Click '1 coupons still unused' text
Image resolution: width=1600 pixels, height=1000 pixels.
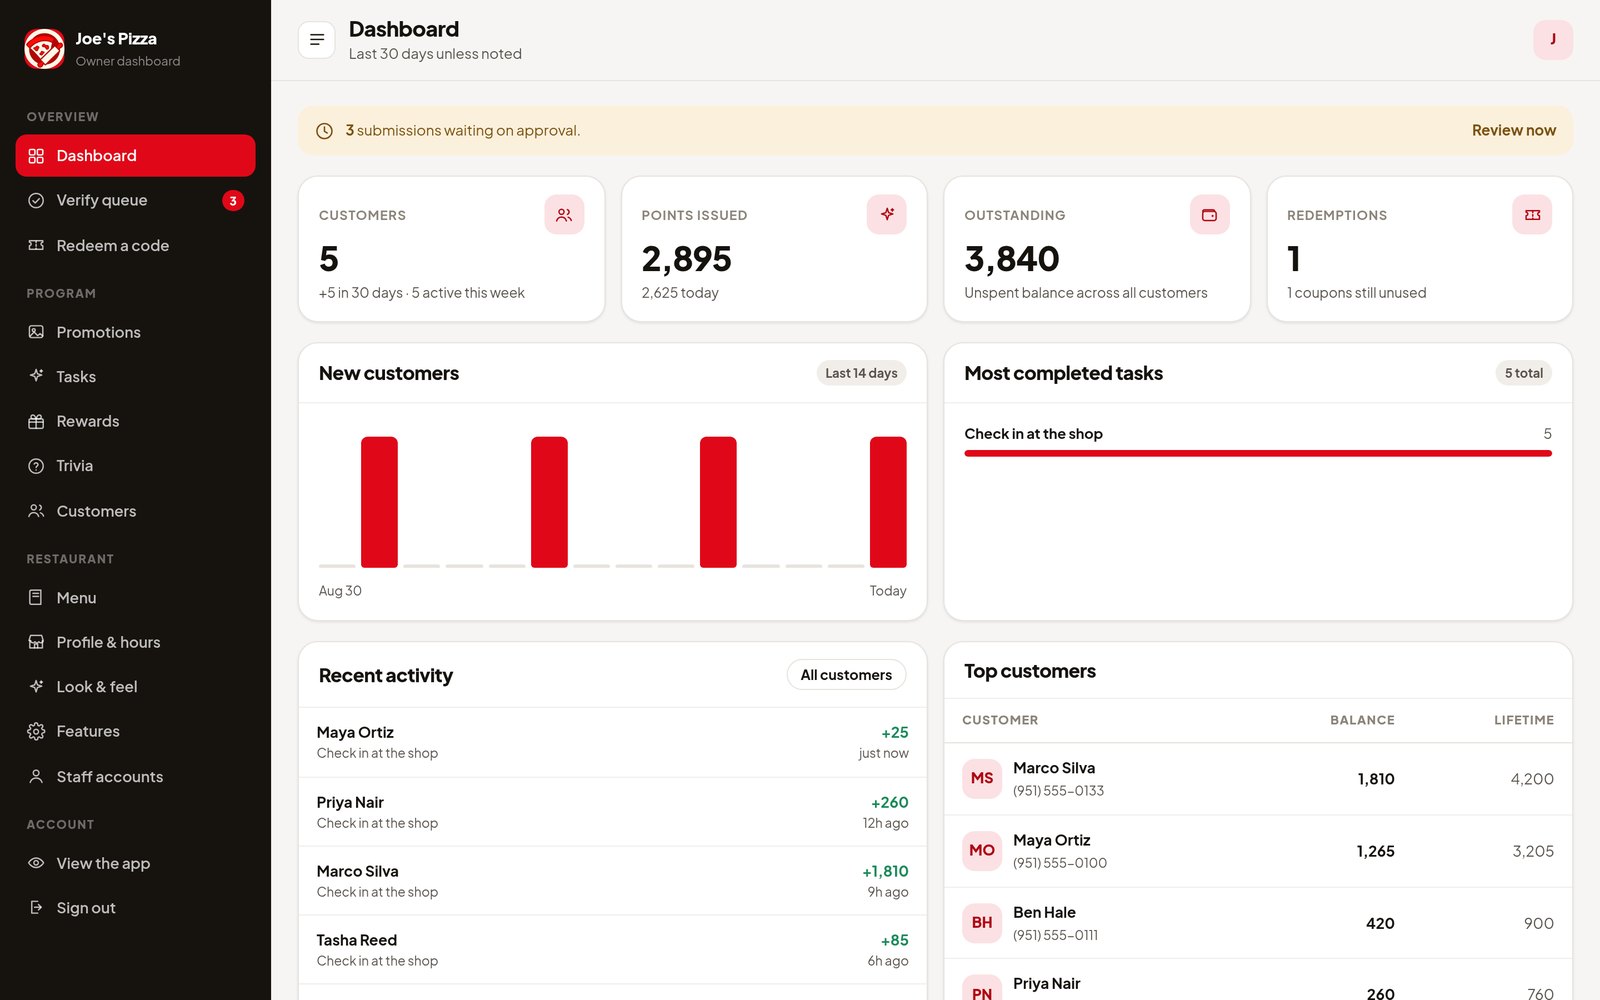click(x=1357, y=293)
